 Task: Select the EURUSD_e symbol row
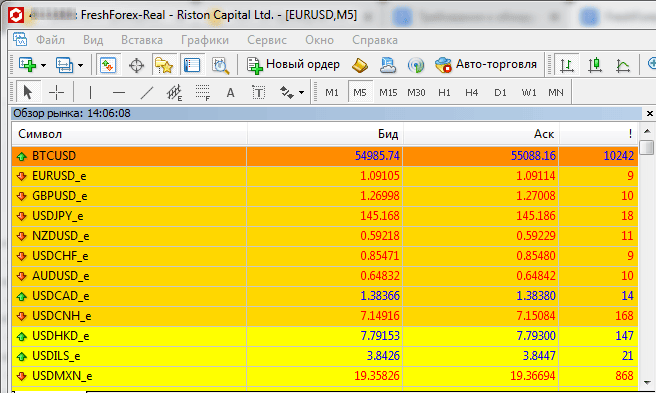(325, 176)
